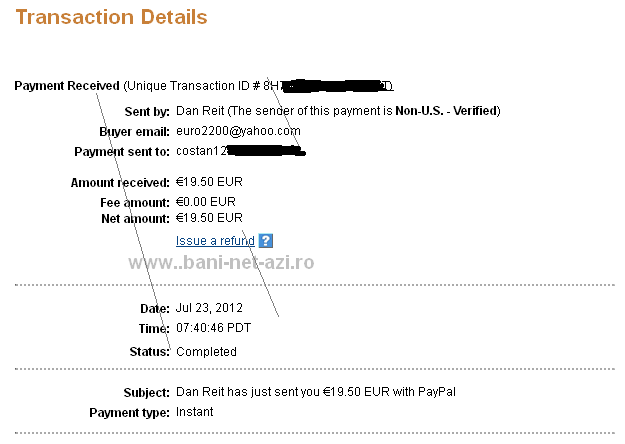Screen dimensions: 625x444
Task: Click the Completed status value
Action: click(x=206, y=352)
